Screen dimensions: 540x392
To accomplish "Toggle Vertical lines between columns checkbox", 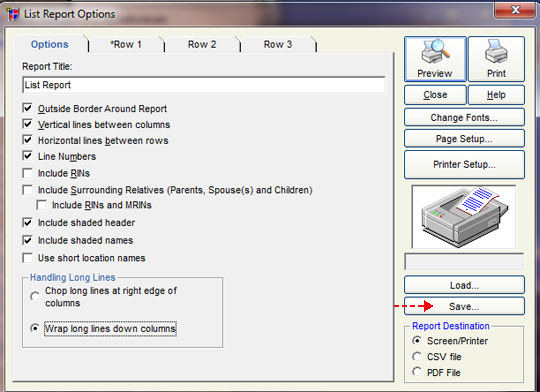I will click(x=28, y=124).
